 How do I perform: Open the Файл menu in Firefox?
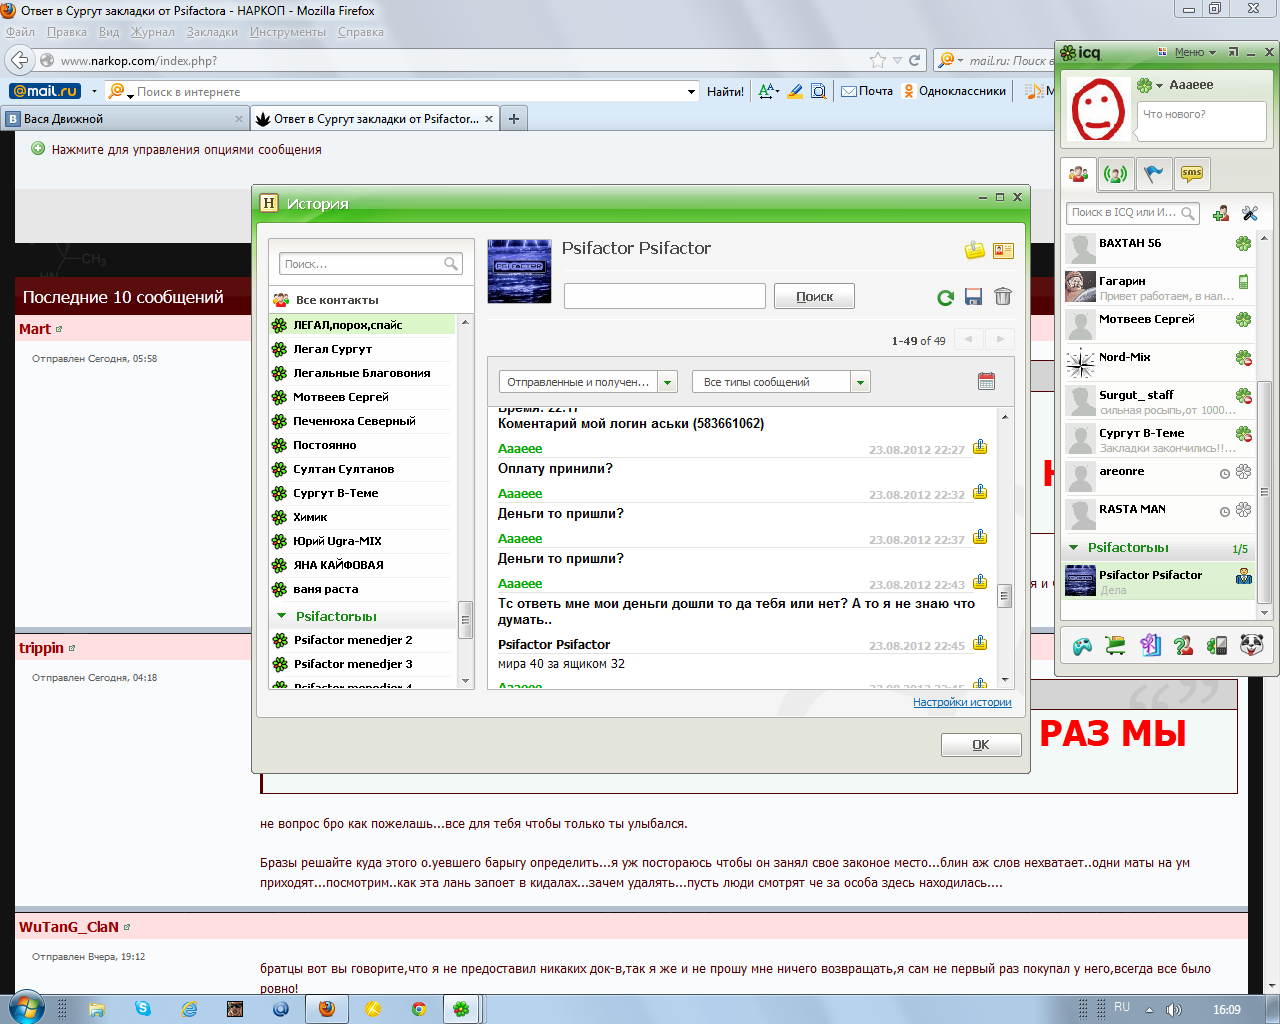tap(20, 32)
